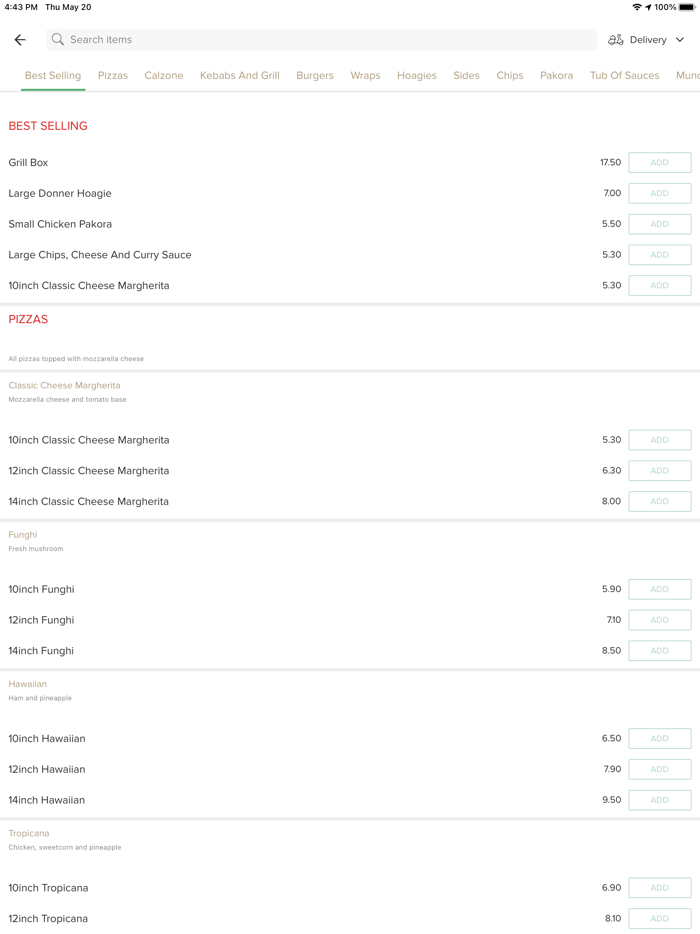This screenshot has width=700, height=934.
Task: Tap the delivery scooter icon
Action: pos(616,40)
